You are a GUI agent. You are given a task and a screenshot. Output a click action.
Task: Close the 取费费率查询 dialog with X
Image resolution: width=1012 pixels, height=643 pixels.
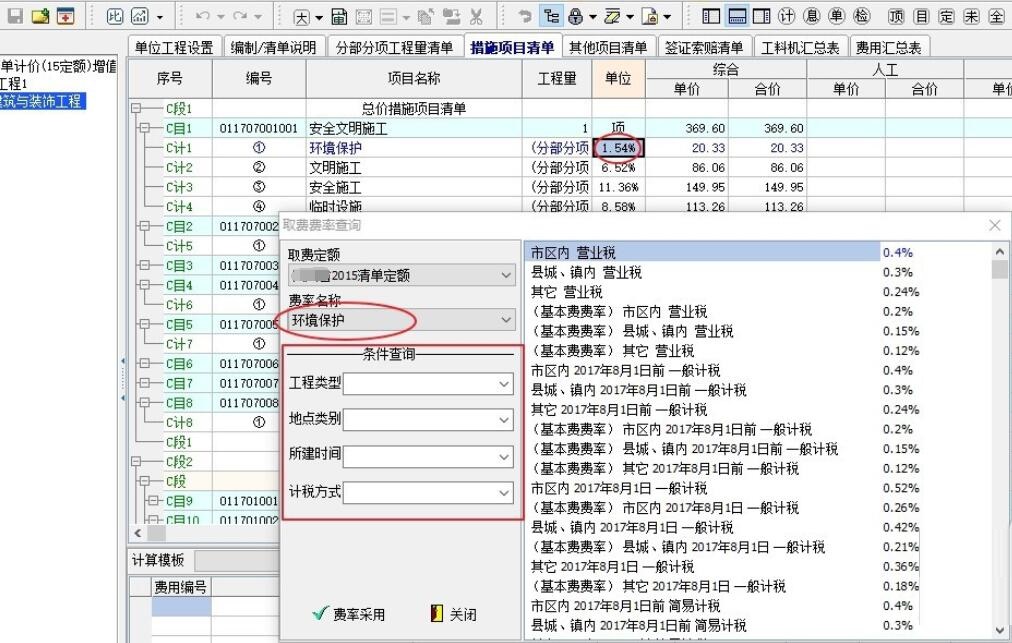coord(995,225)
